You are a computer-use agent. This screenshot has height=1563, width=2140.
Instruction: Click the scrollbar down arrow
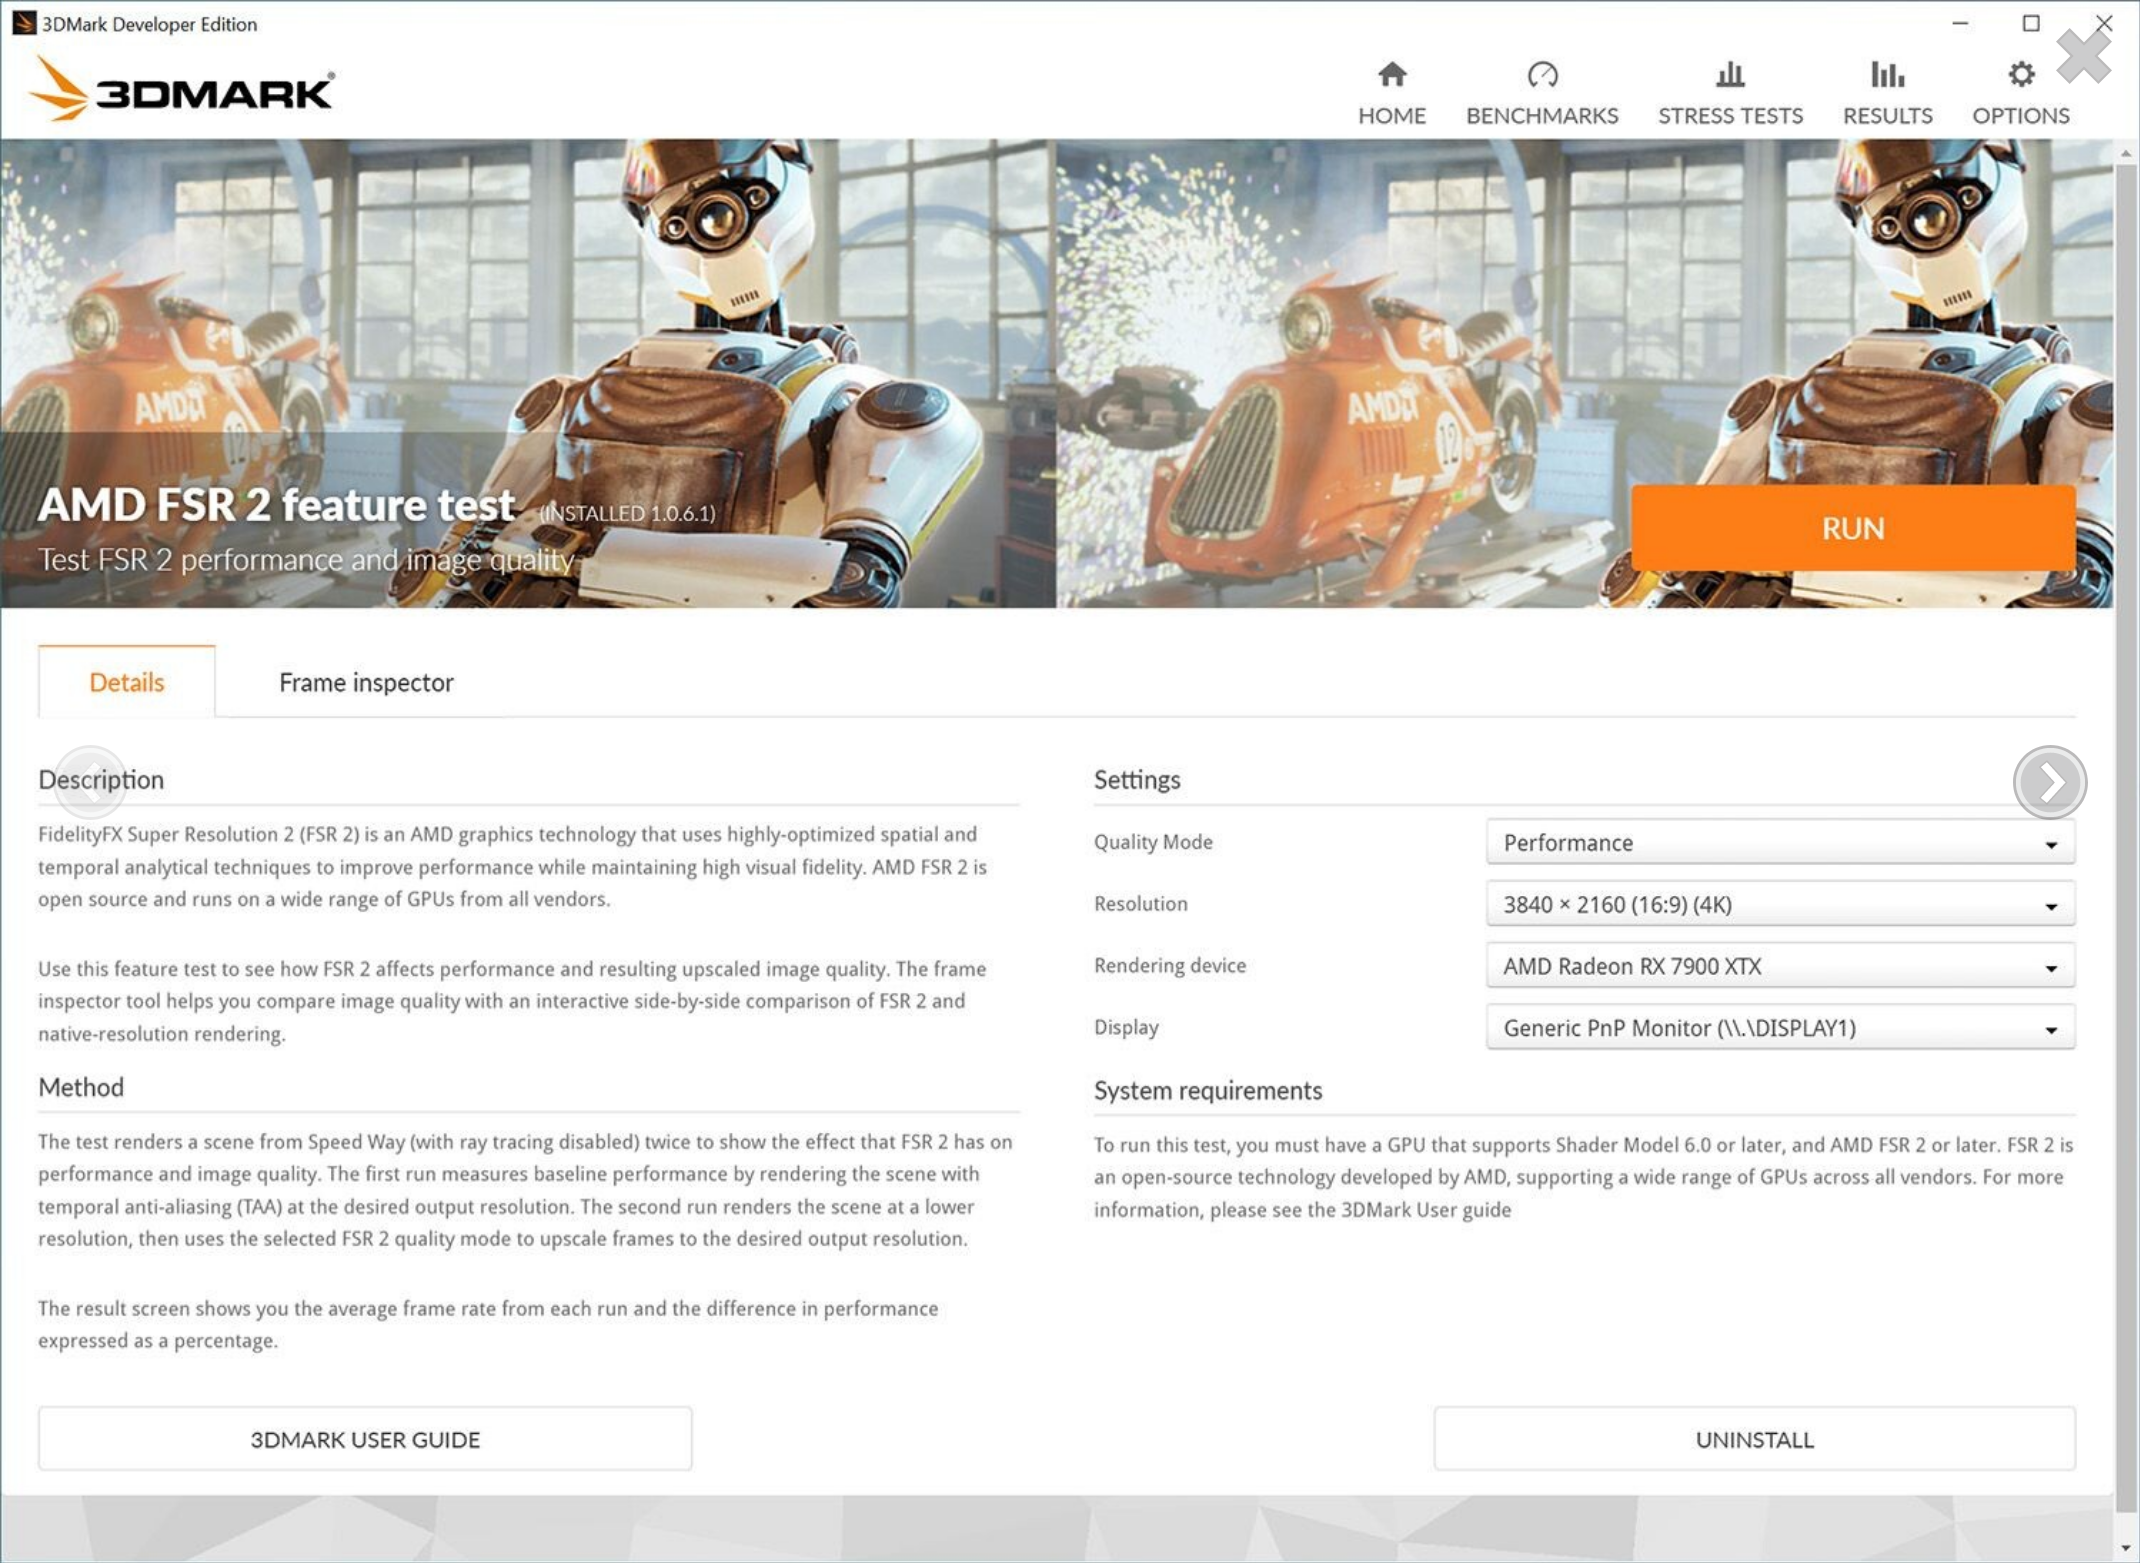coord(2126,1548)
